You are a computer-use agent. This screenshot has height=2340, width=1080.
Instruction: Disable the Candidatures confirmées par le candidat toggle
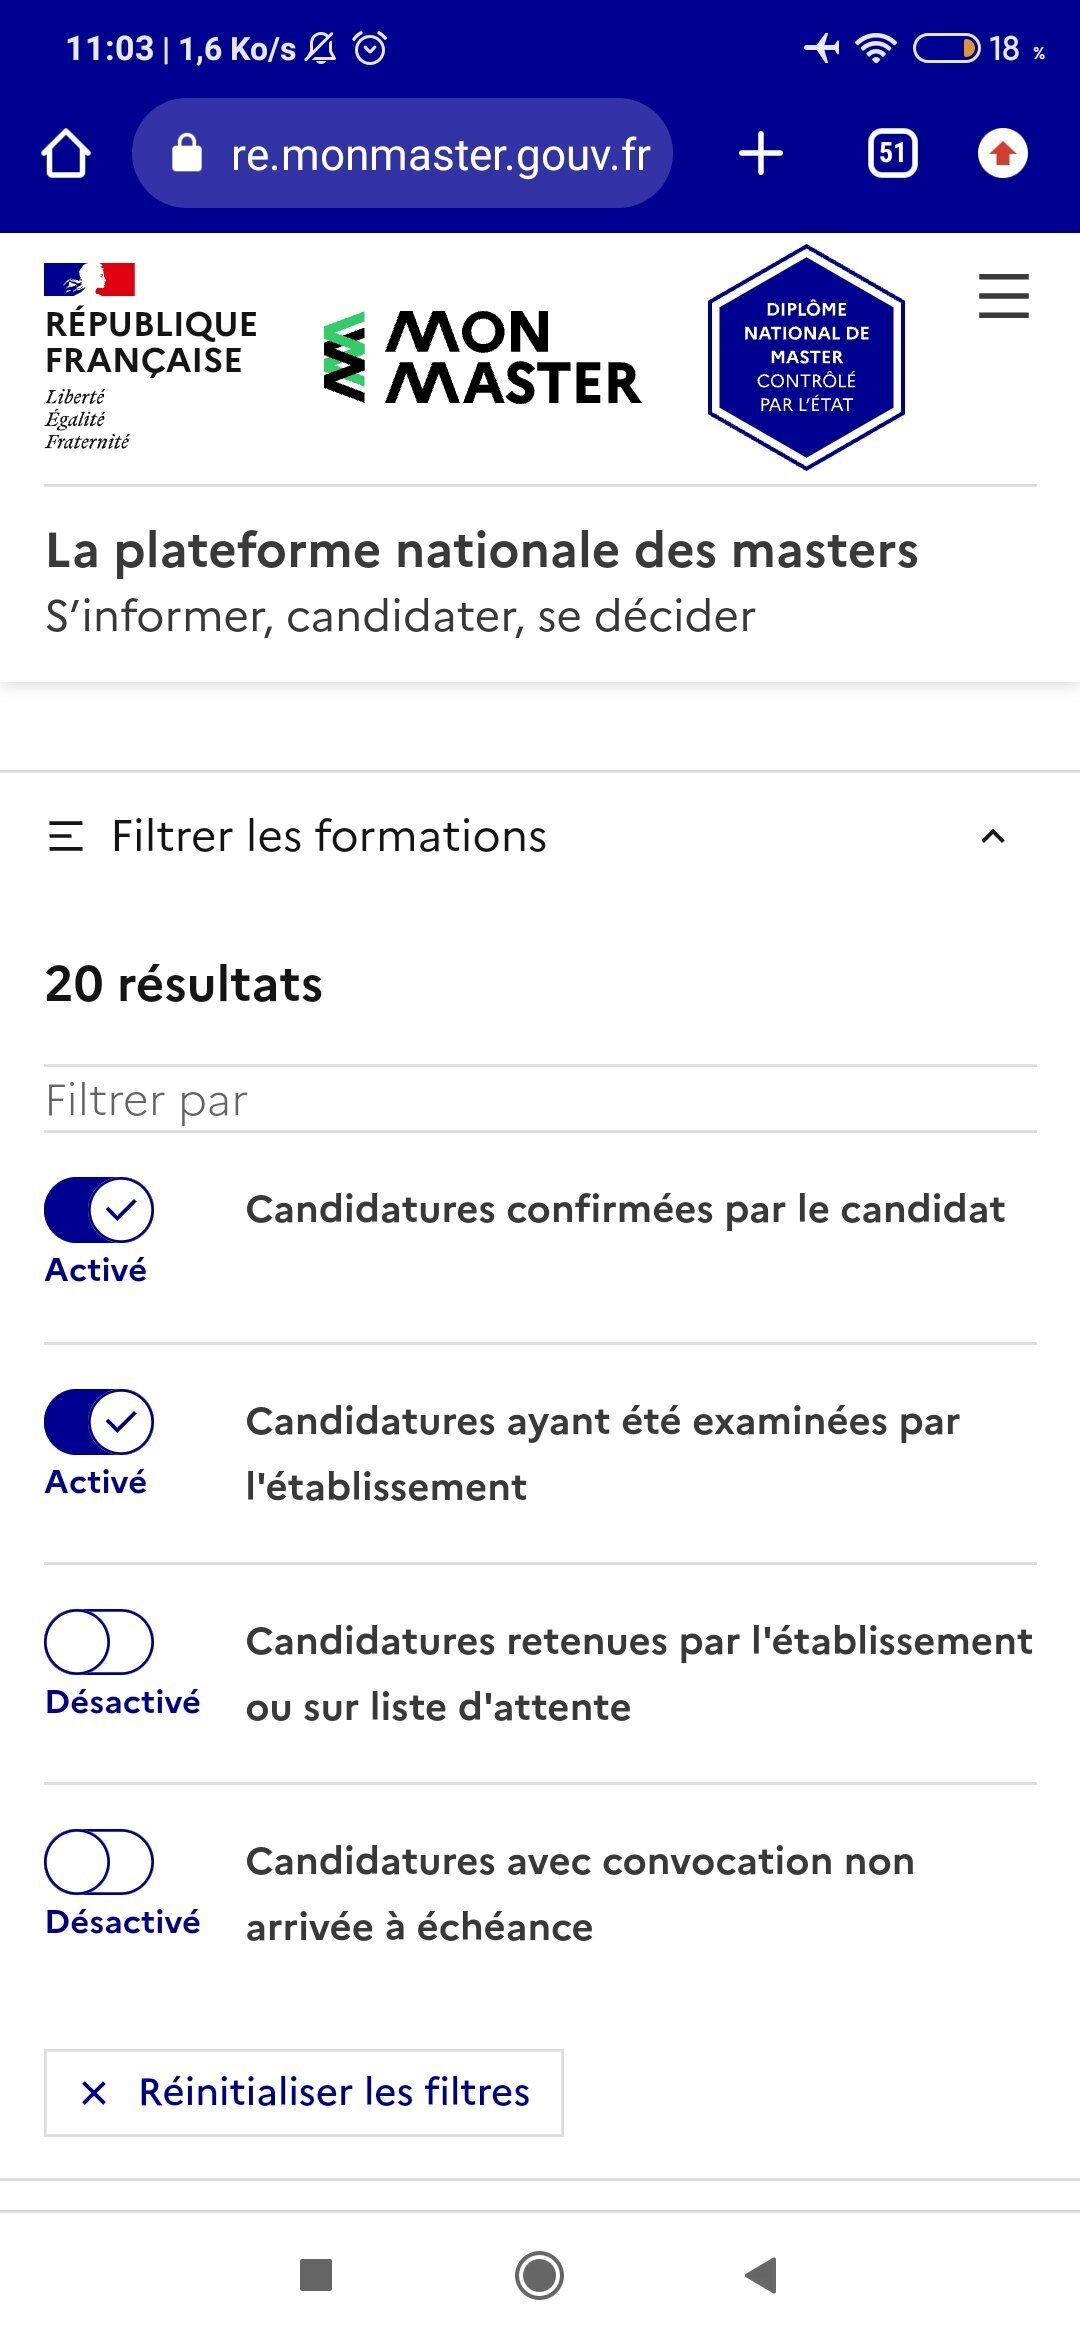tap(99, 1210)
